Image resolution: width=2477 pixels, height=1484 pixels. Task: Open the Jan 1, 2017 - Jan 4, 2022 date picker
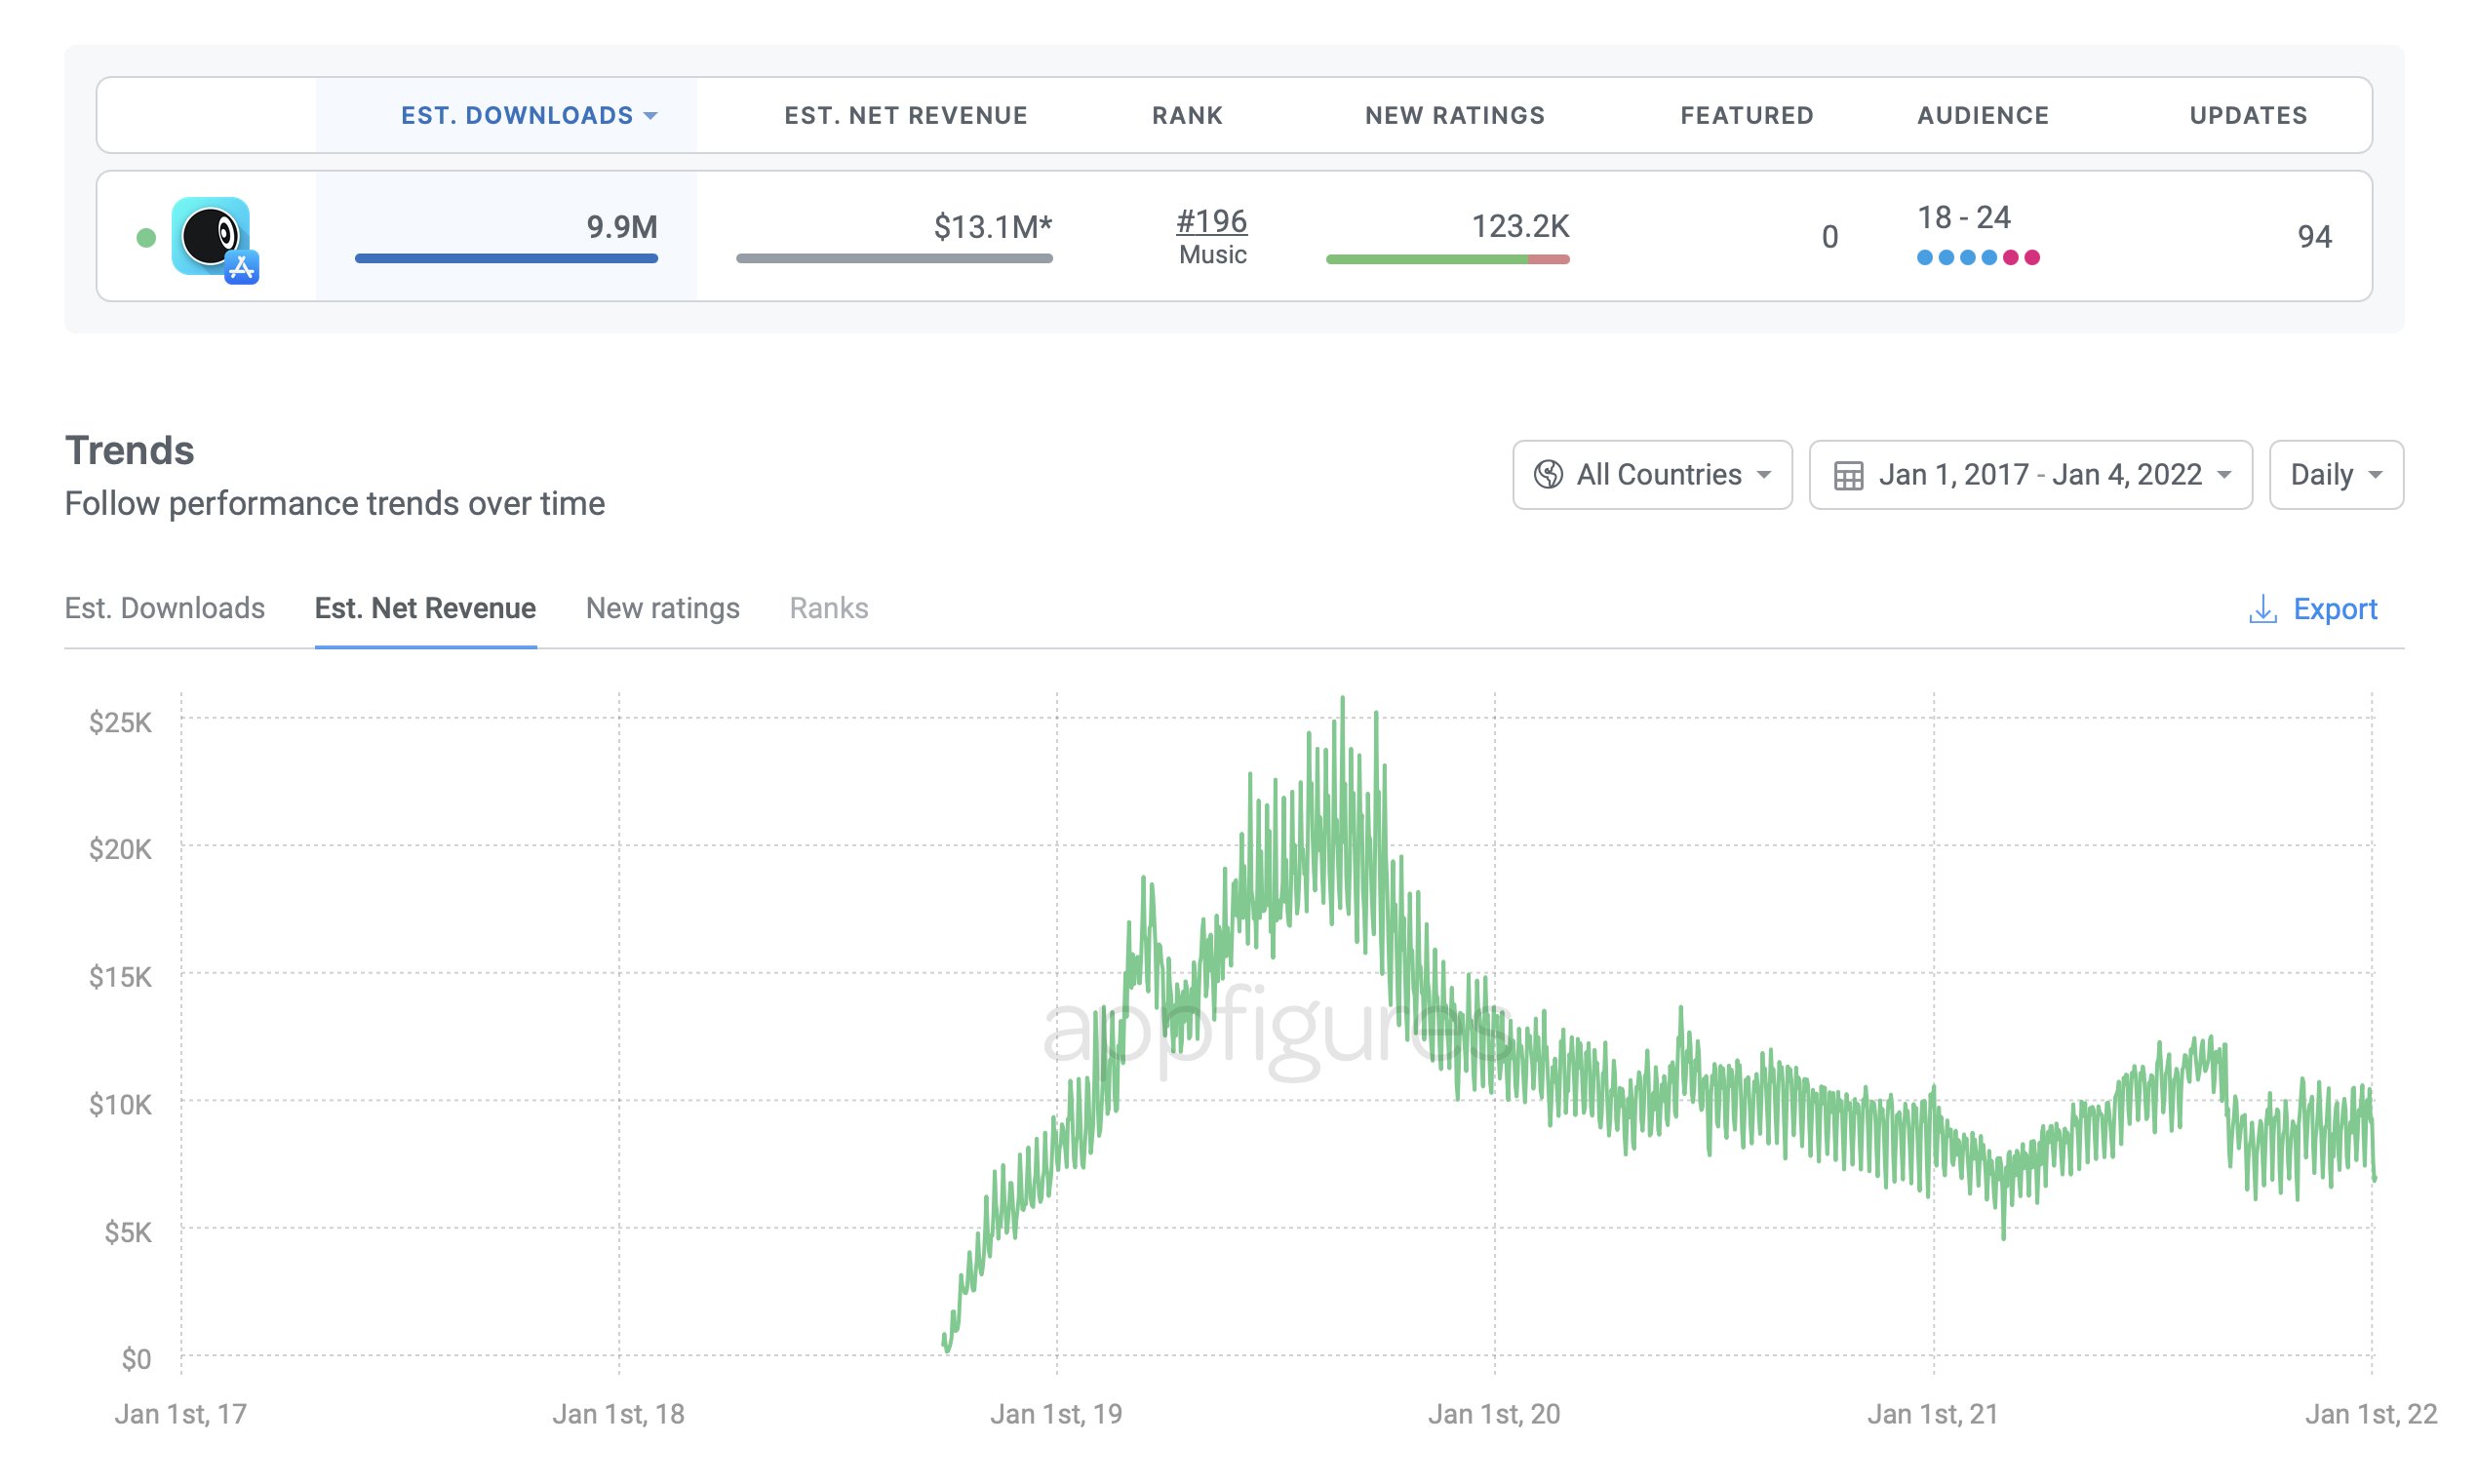pos(2030,475)
